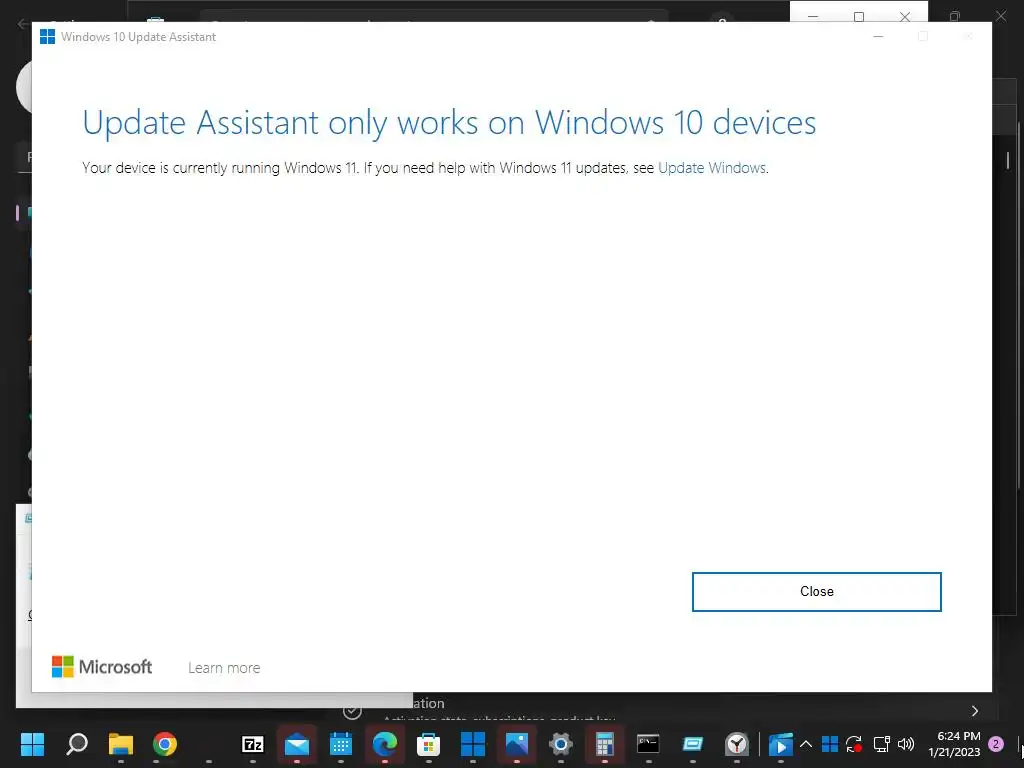Open the clock showing 6:24 PM
The width and height of the screenshot is (1024, 768).
954,744
